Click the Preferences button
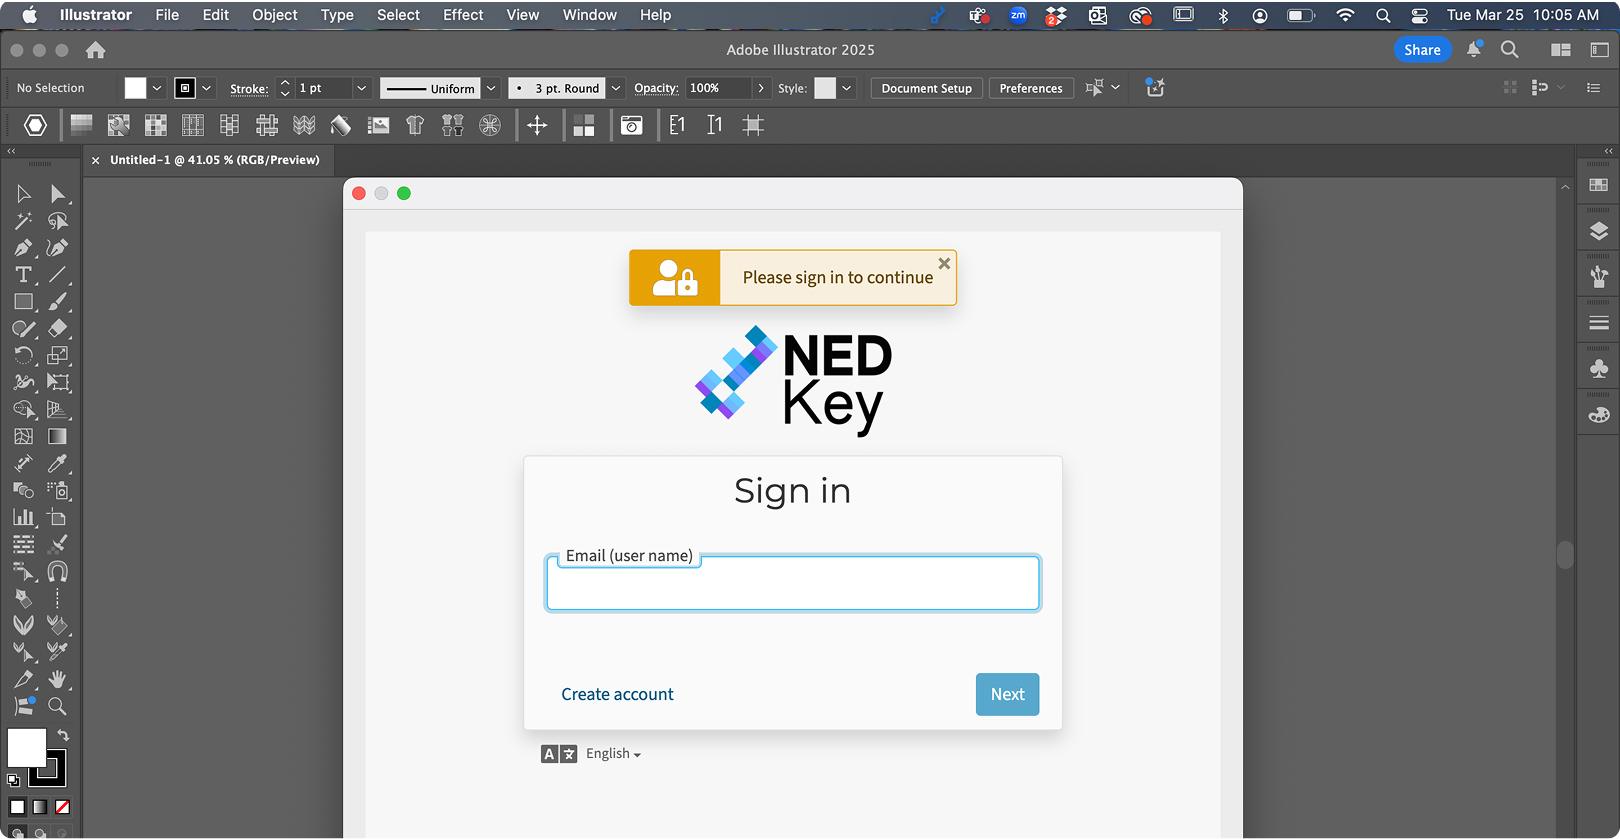1620x839 pixels. pyautogui.click(x=1031, y=88)
